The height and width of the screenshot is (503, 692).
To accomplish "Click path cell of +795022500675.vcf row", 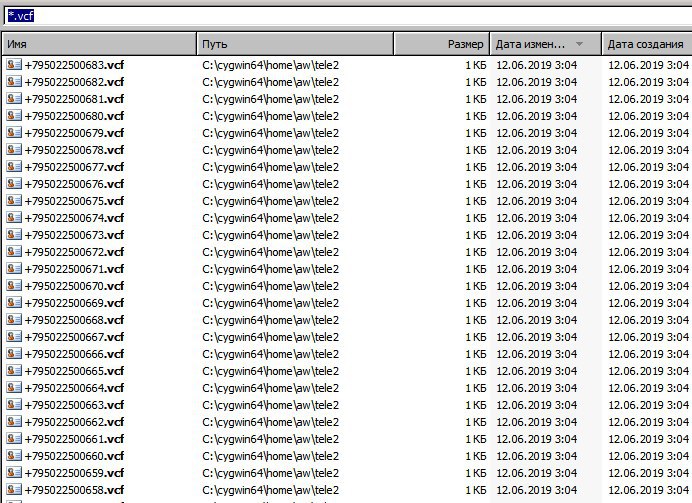I will 271,201.
